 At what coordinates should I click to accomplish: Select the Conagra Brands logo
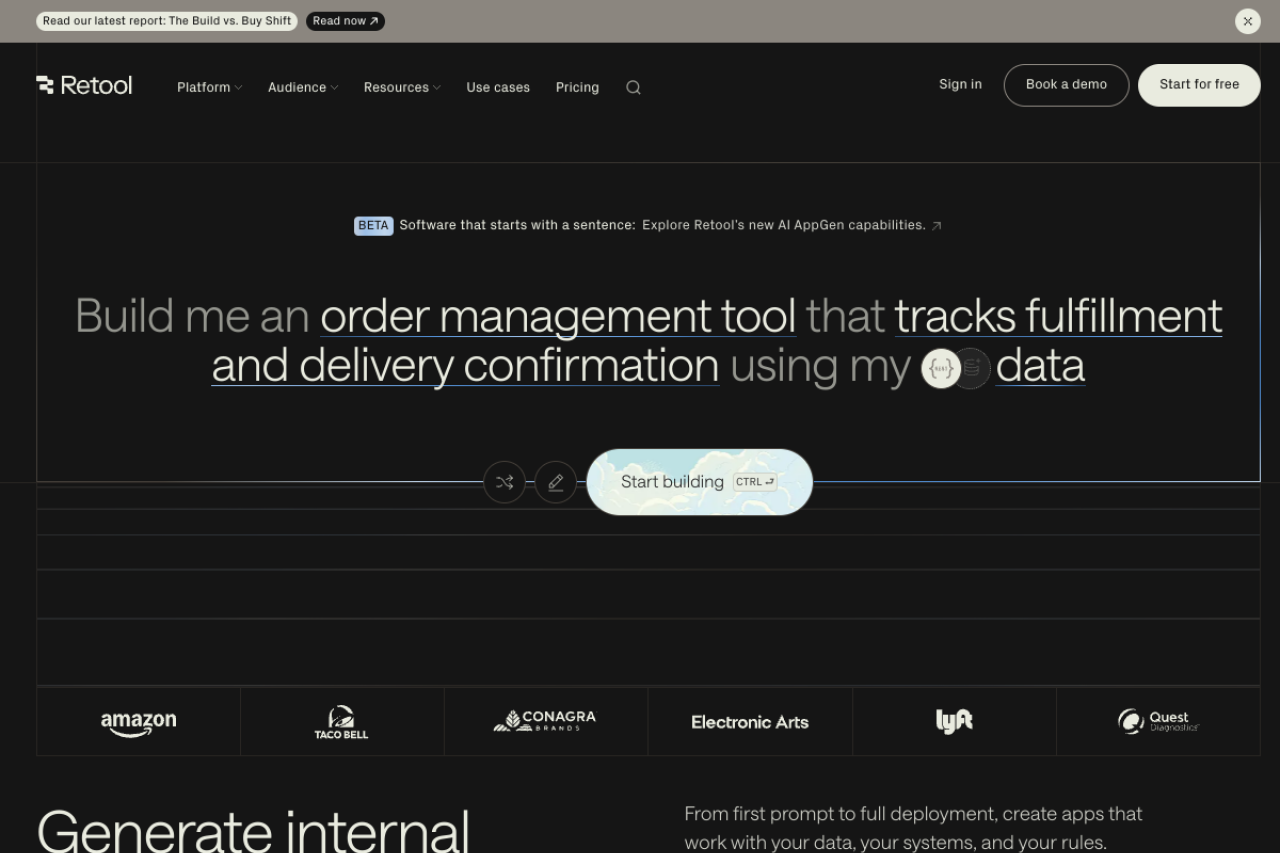(546, 721)
